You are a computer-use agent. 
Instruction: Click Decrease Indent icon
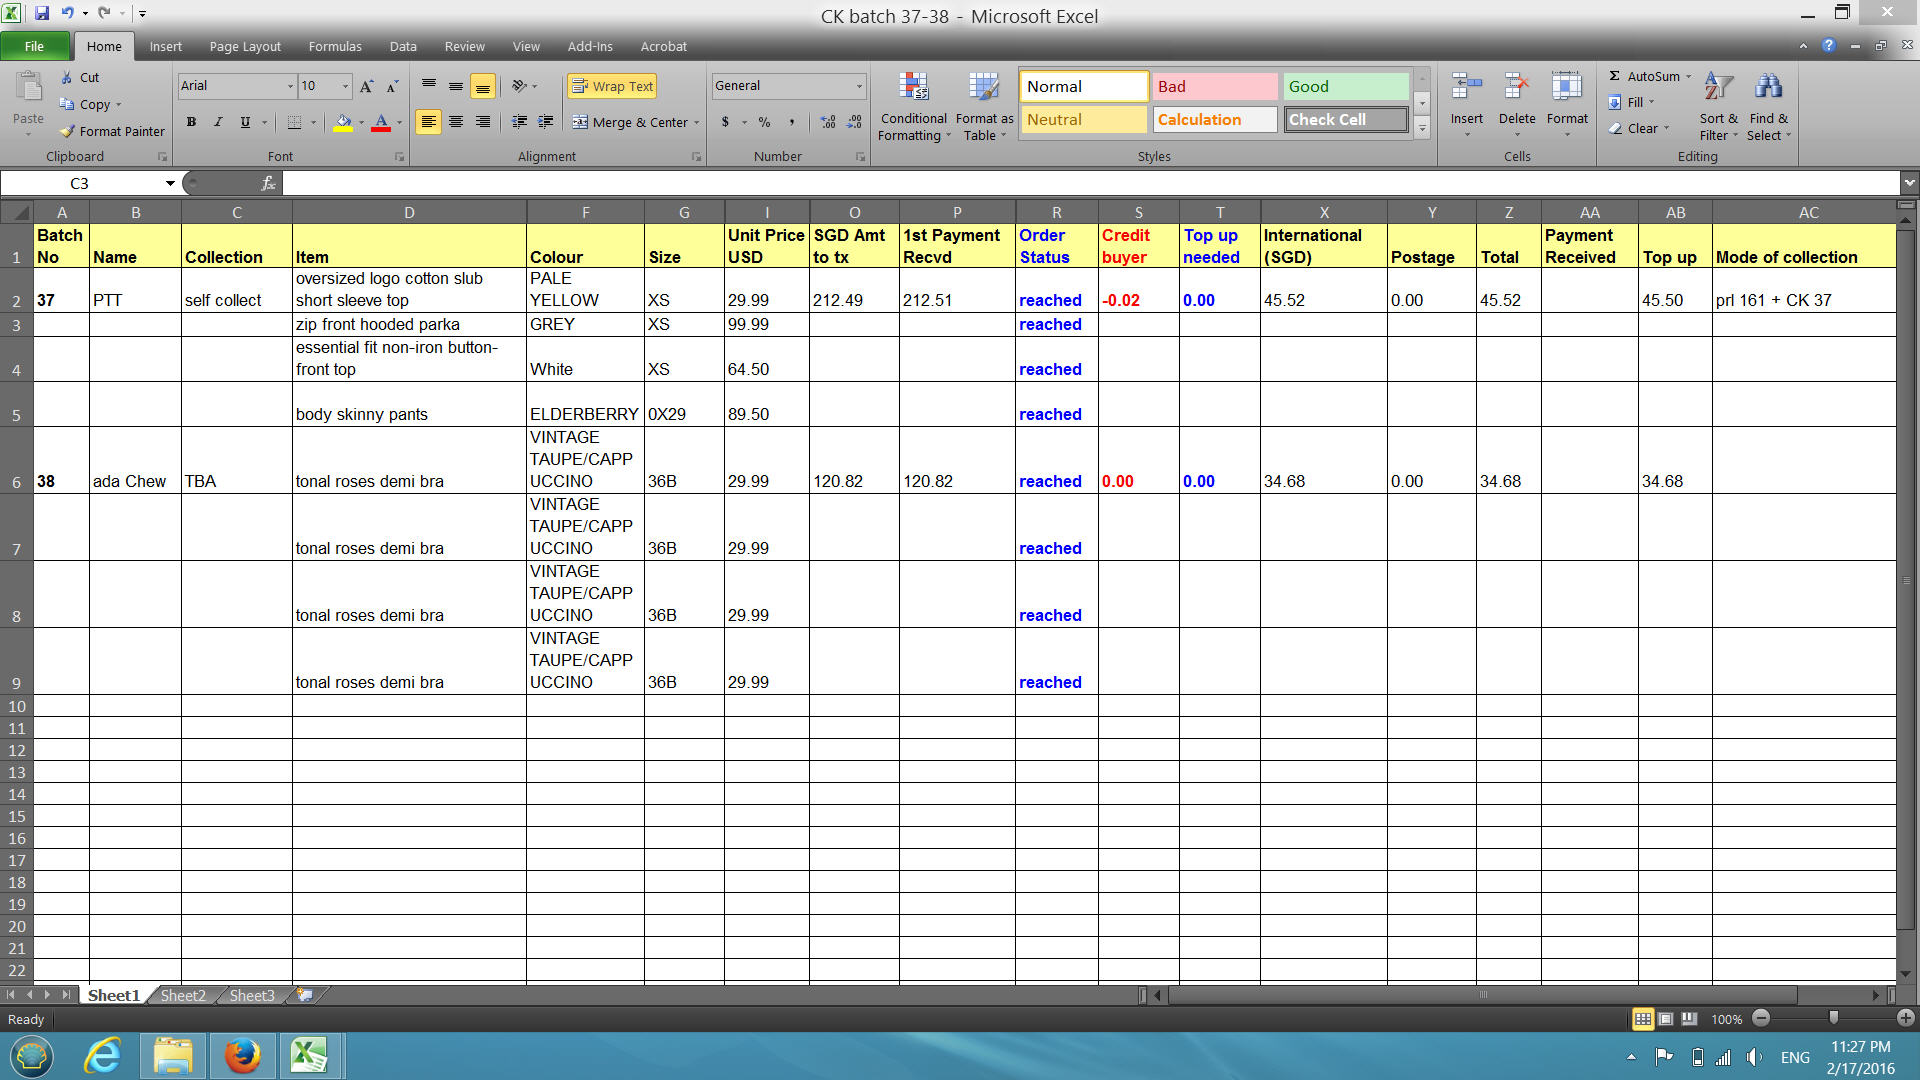519,122
